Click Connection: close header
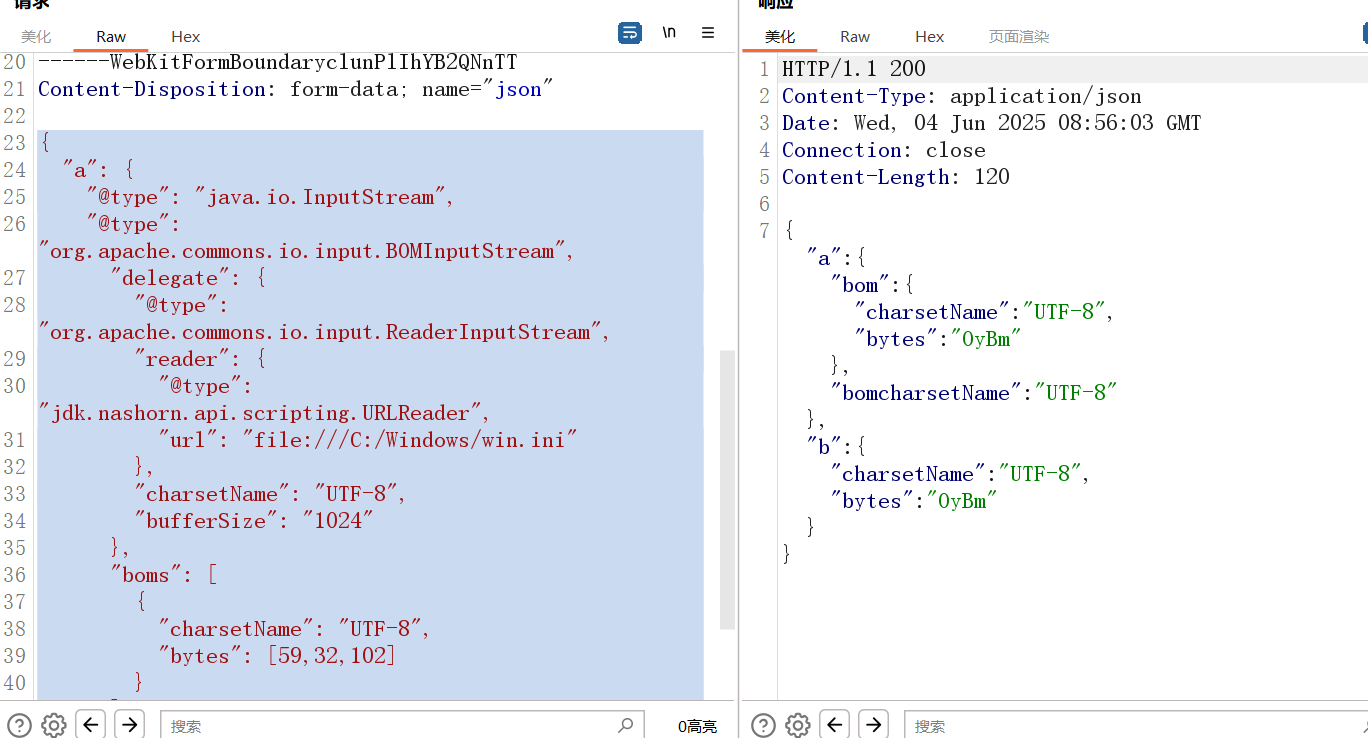 coord(884,150)
